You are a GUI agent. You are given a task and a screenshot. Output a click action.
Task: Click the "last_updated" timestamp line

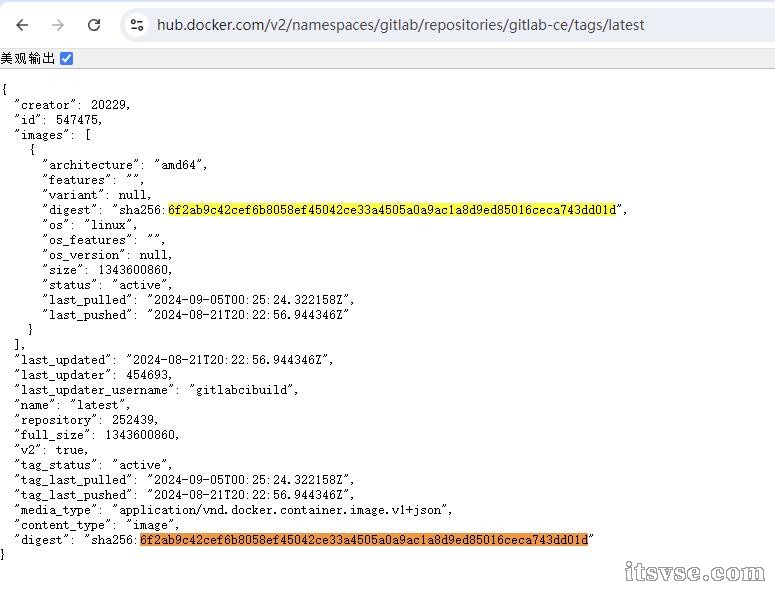click(x=173, y=360)
